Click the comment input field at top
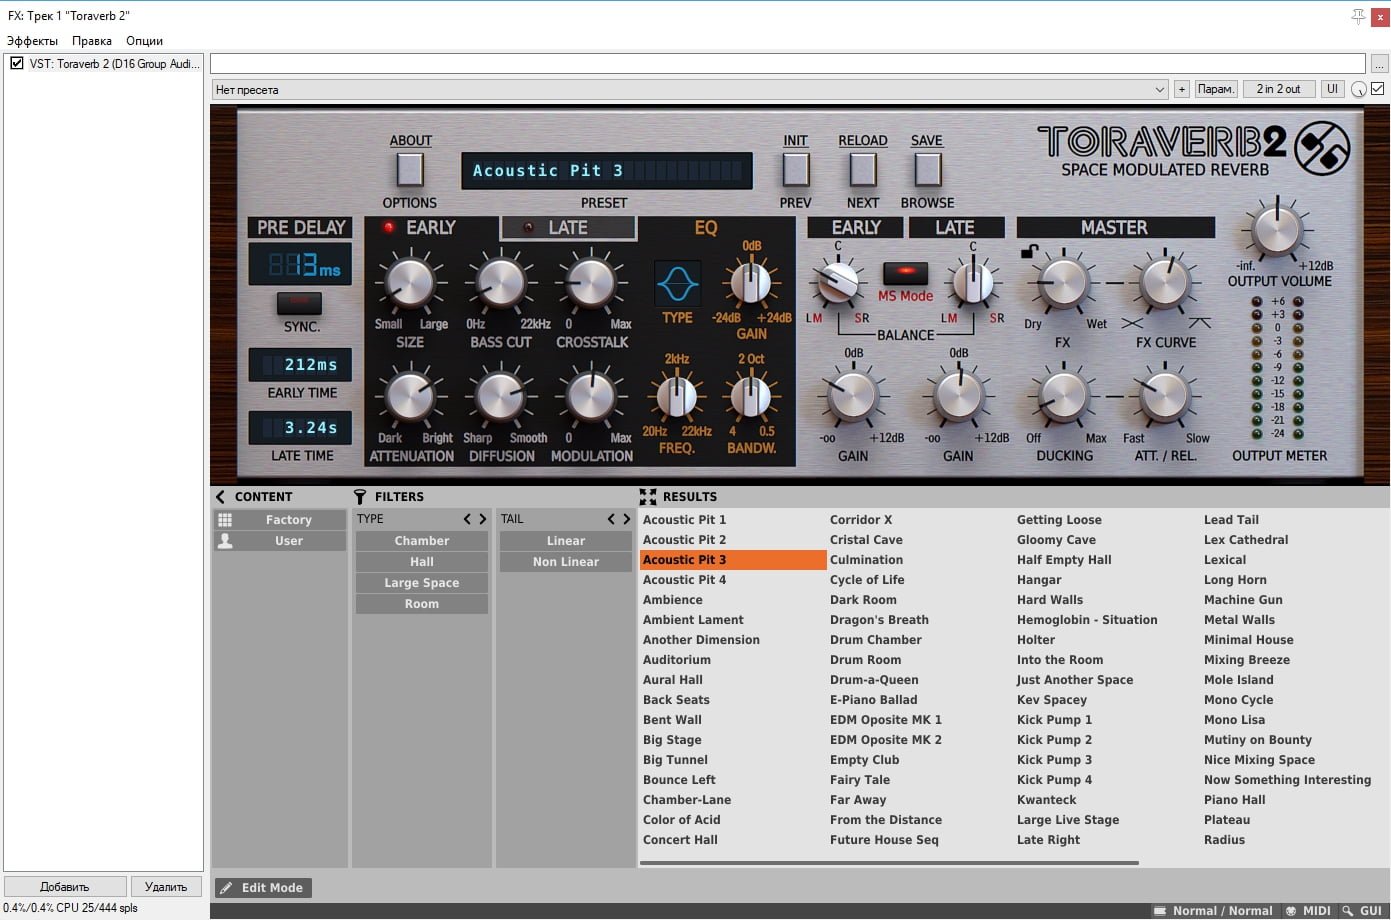 pyautogui.click(x=788, y=64)
